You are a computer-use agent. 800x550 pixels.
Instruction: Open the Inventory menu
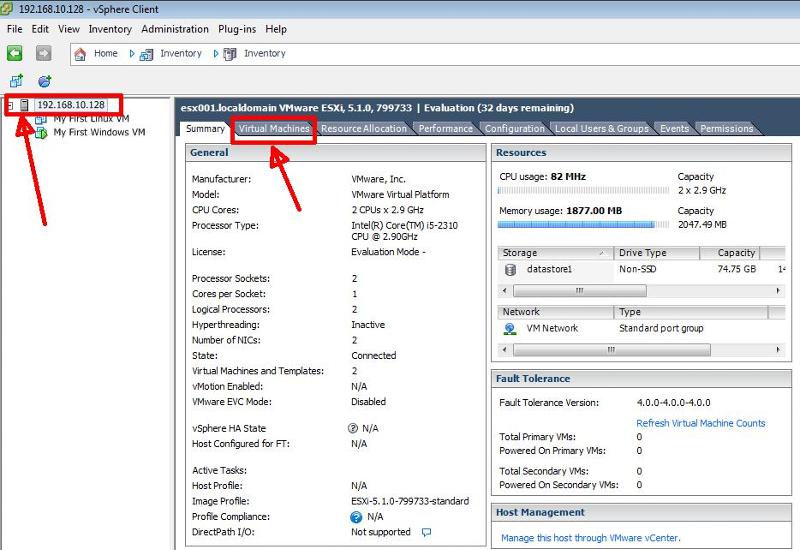tap(110, 29)
